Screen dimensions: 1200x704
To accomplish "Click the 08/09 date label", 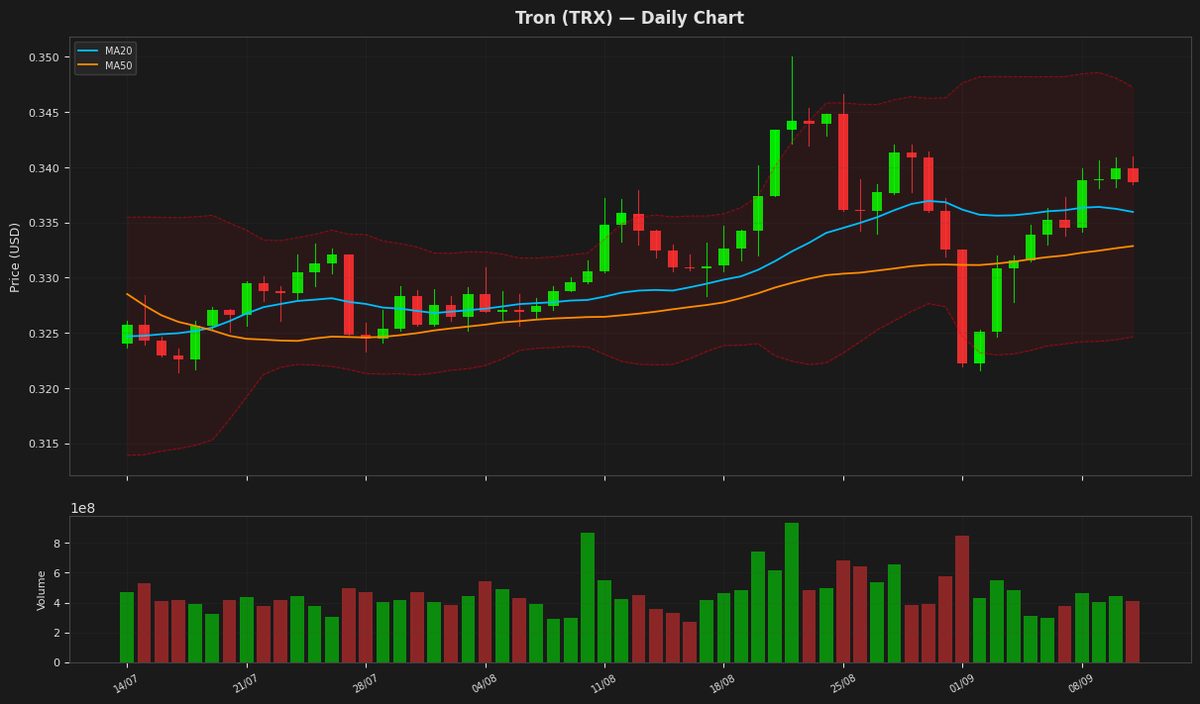I will point(1080,682).
